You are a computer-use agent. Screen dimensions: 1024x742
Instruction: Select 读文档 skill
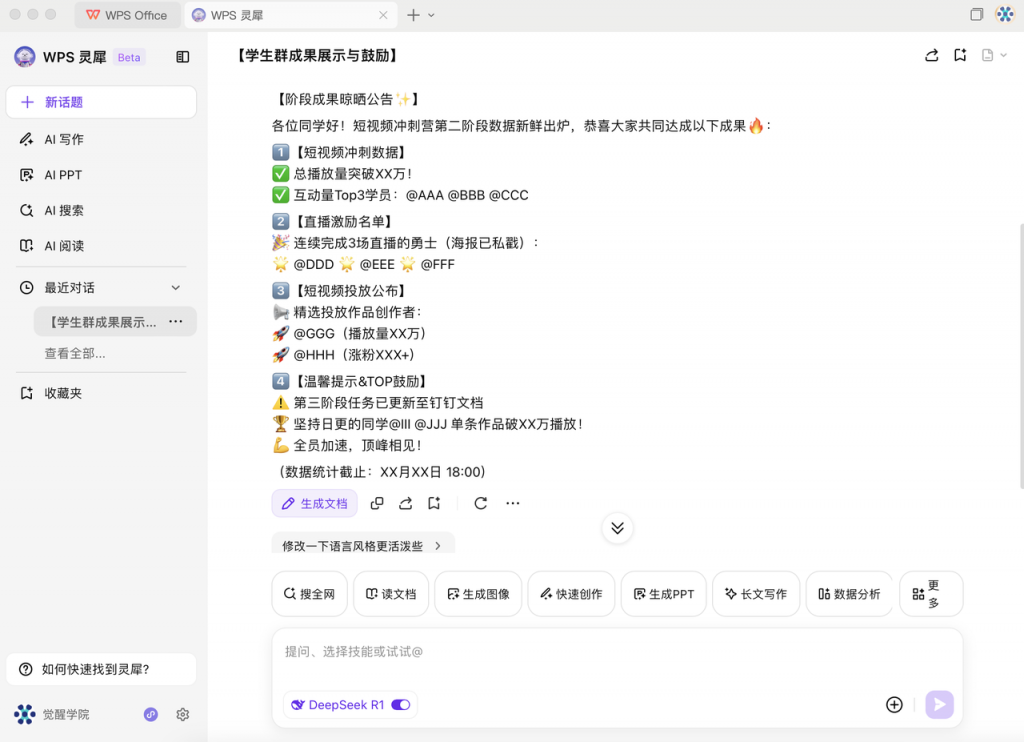pyautogui.click(x=391, y=594)
